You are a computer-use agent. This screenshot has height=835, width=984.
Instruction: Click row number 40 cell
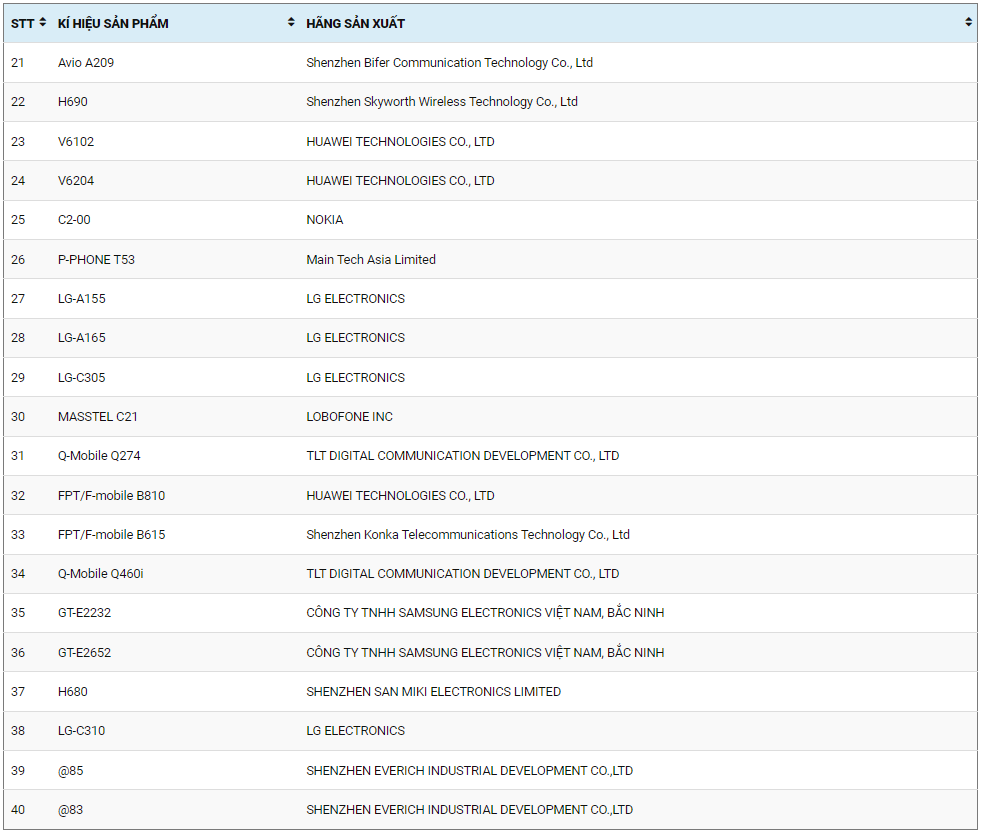(x=18, y=810)
